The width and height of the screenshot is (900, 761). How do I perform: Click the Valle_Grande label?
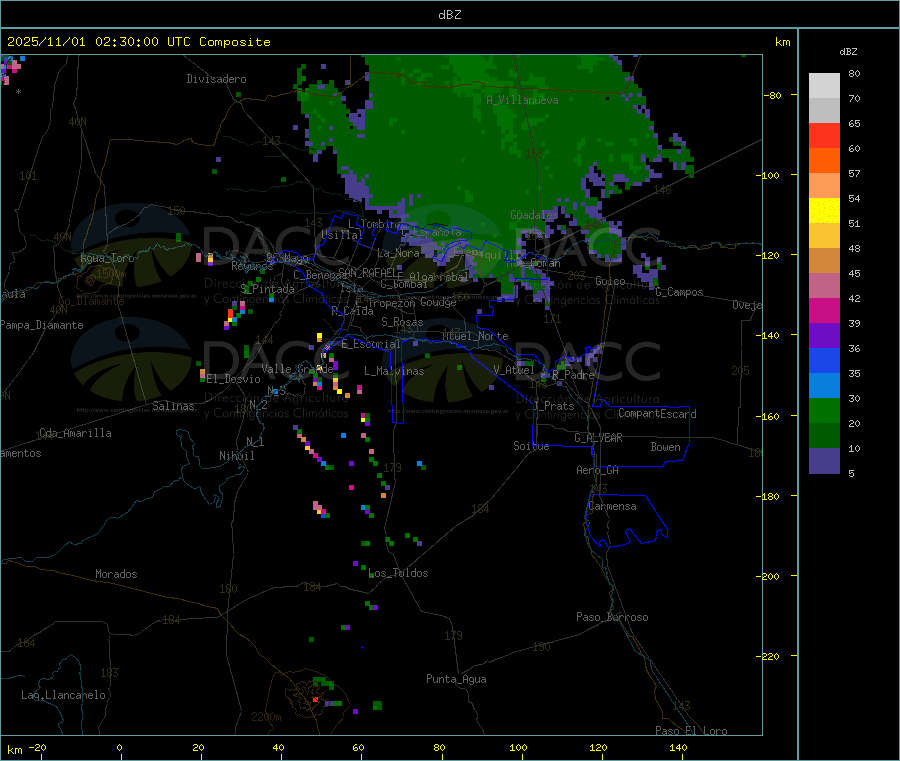(x=297, y=369)
